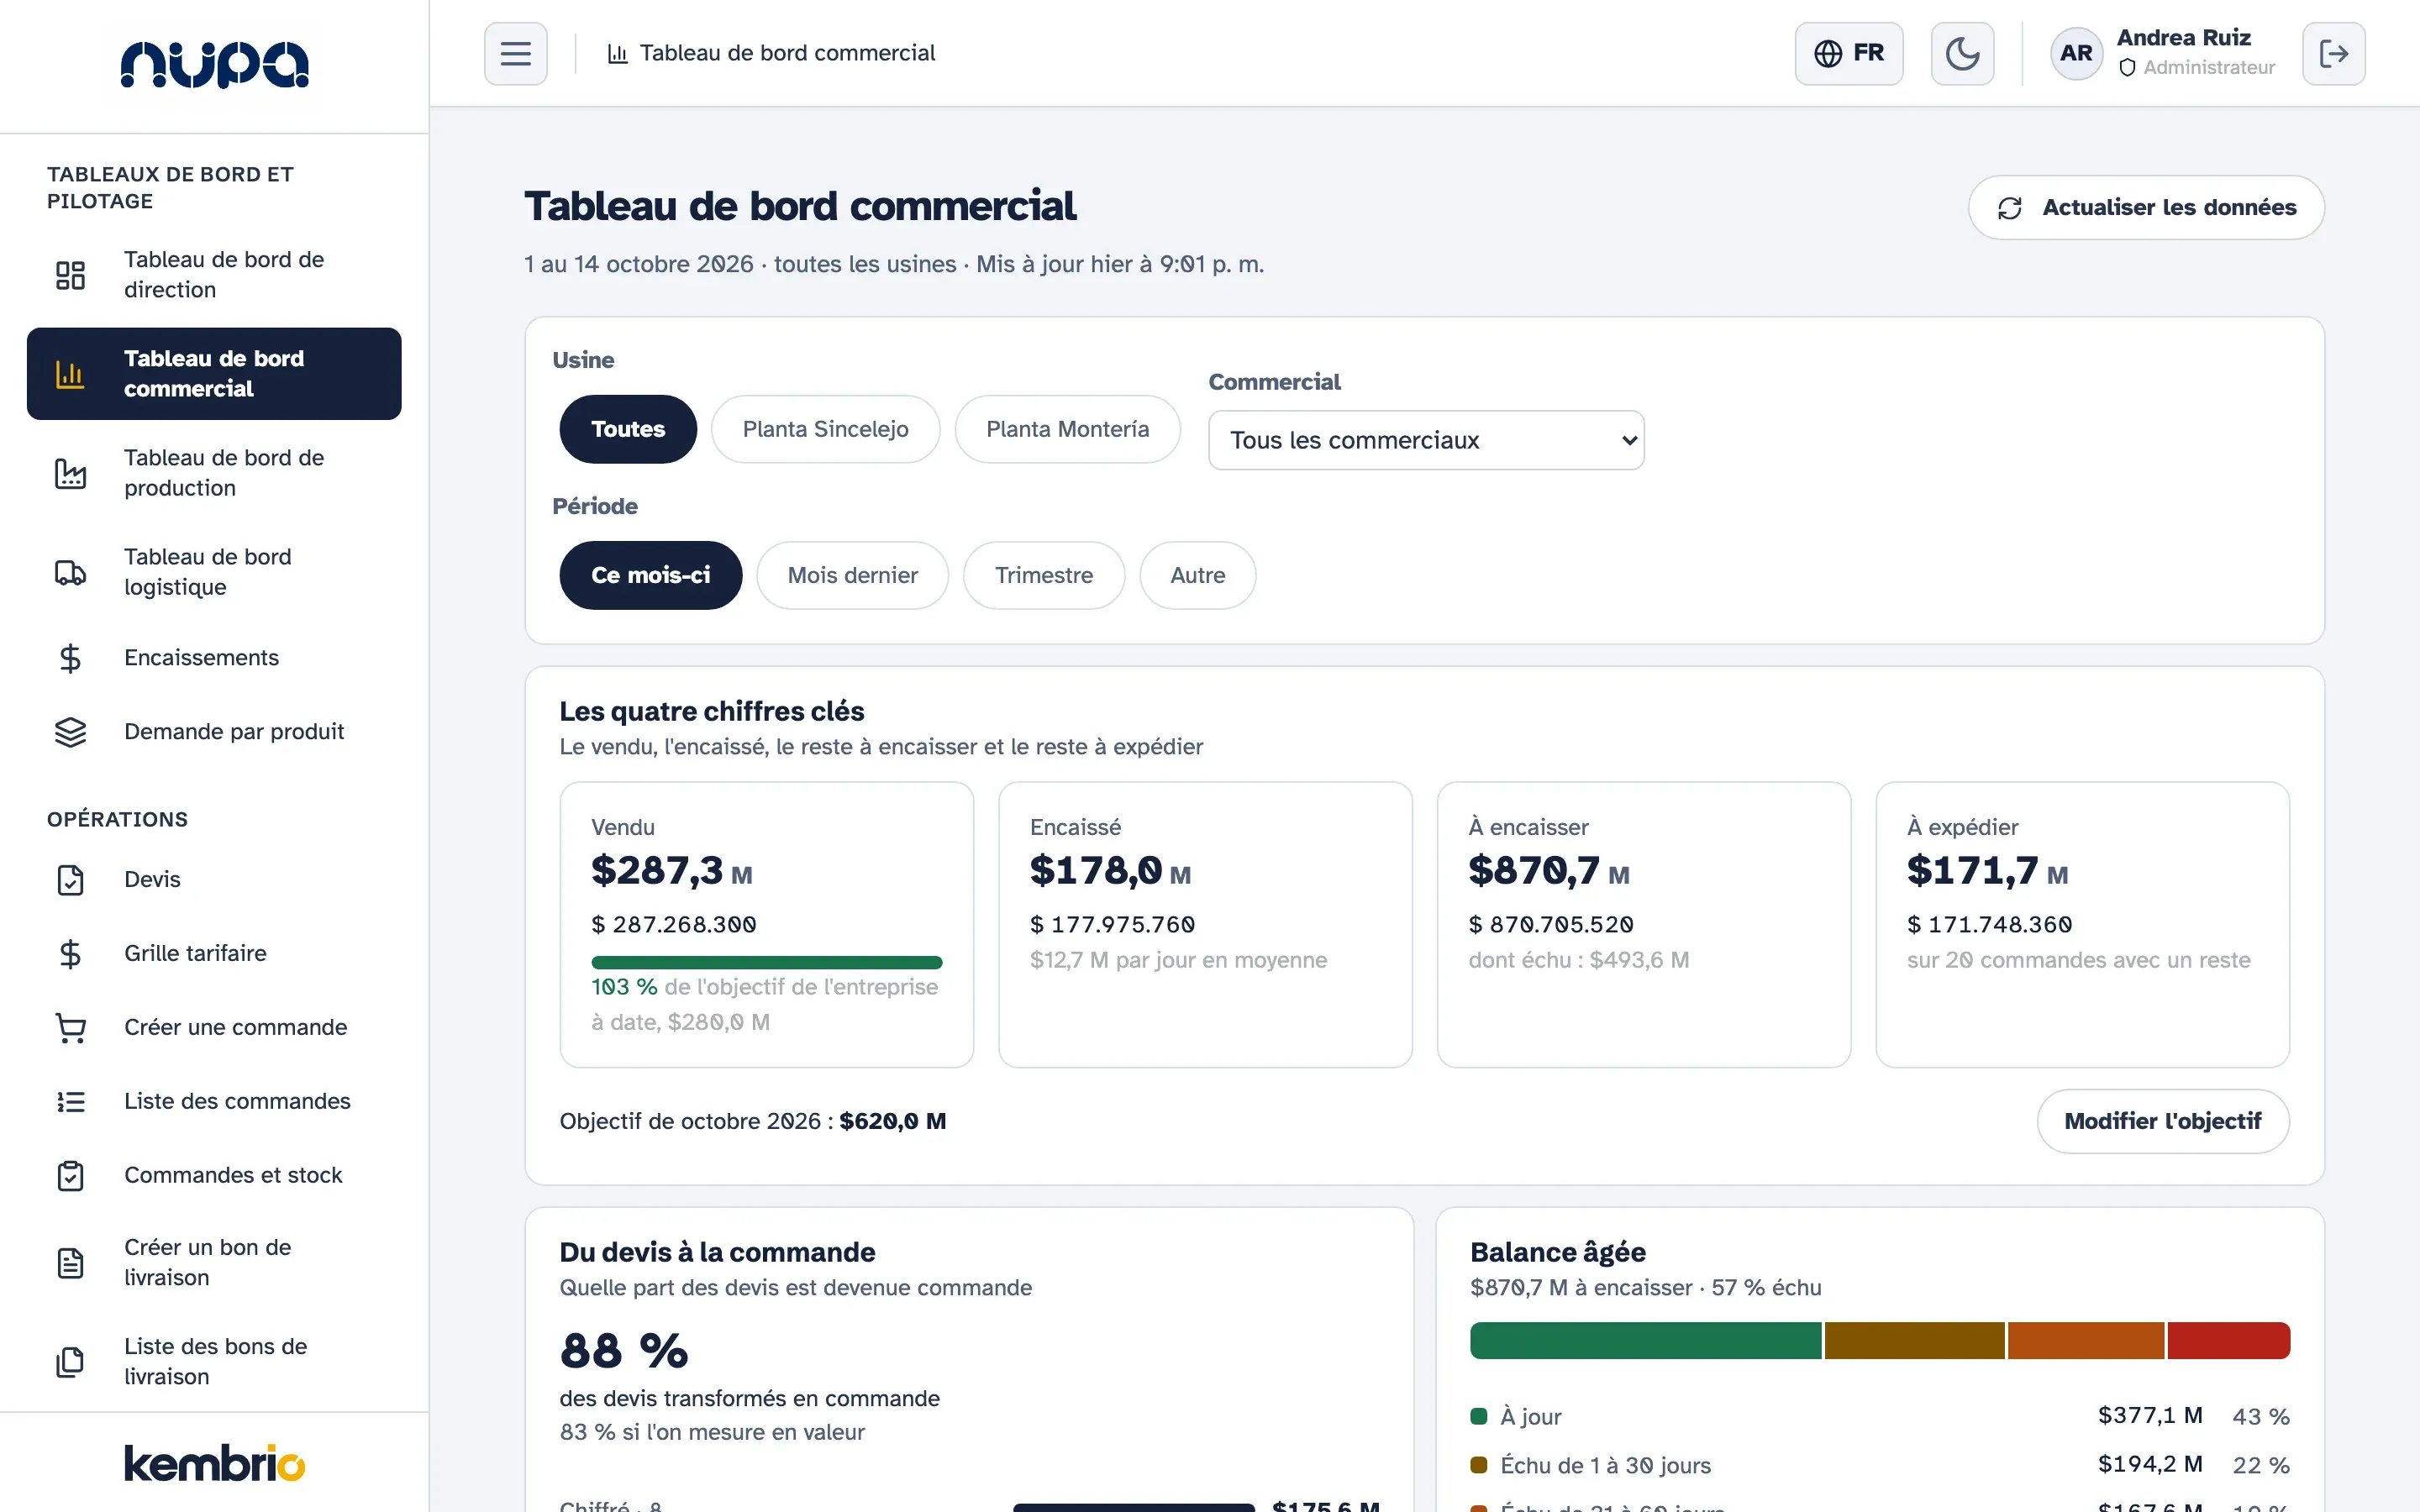Click Modifier l'objectif button
The height and width of the screenshot is (1512, 2420).
click(x=2162, y=1121)
